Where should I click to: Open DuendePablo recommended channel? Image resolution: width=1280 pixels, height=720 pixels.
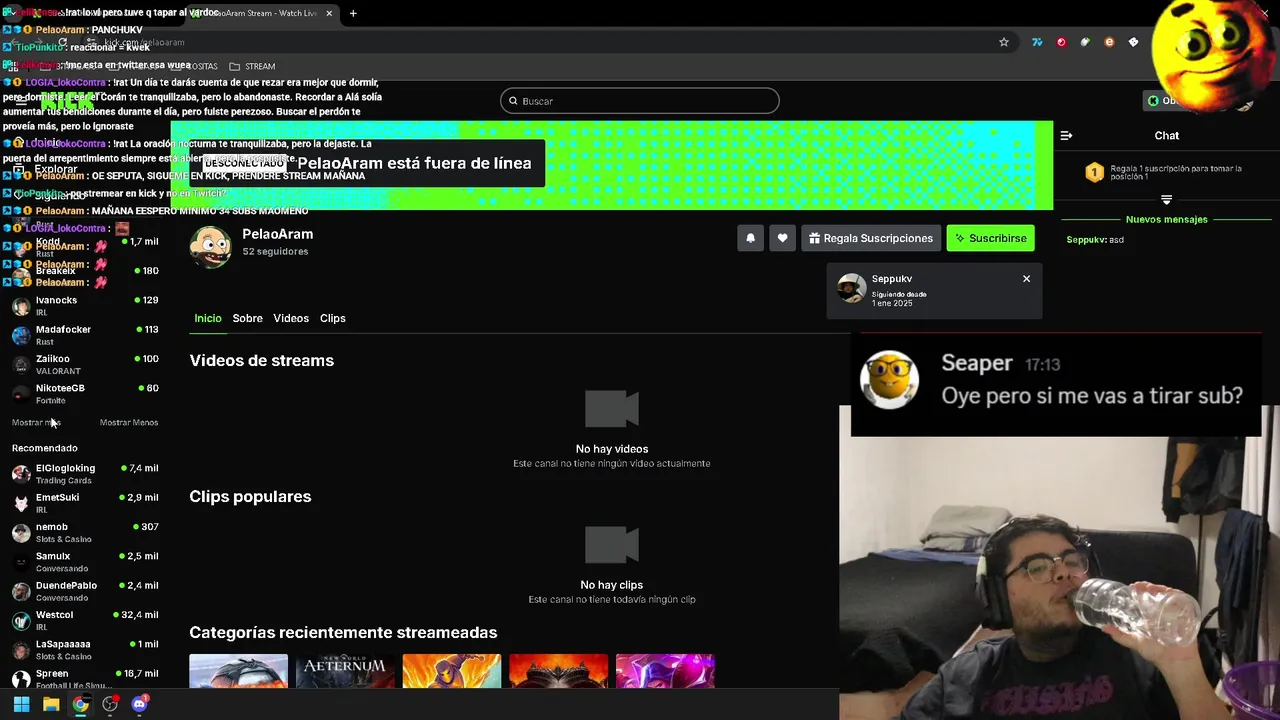pyautogui.click(x=85, y=591)
